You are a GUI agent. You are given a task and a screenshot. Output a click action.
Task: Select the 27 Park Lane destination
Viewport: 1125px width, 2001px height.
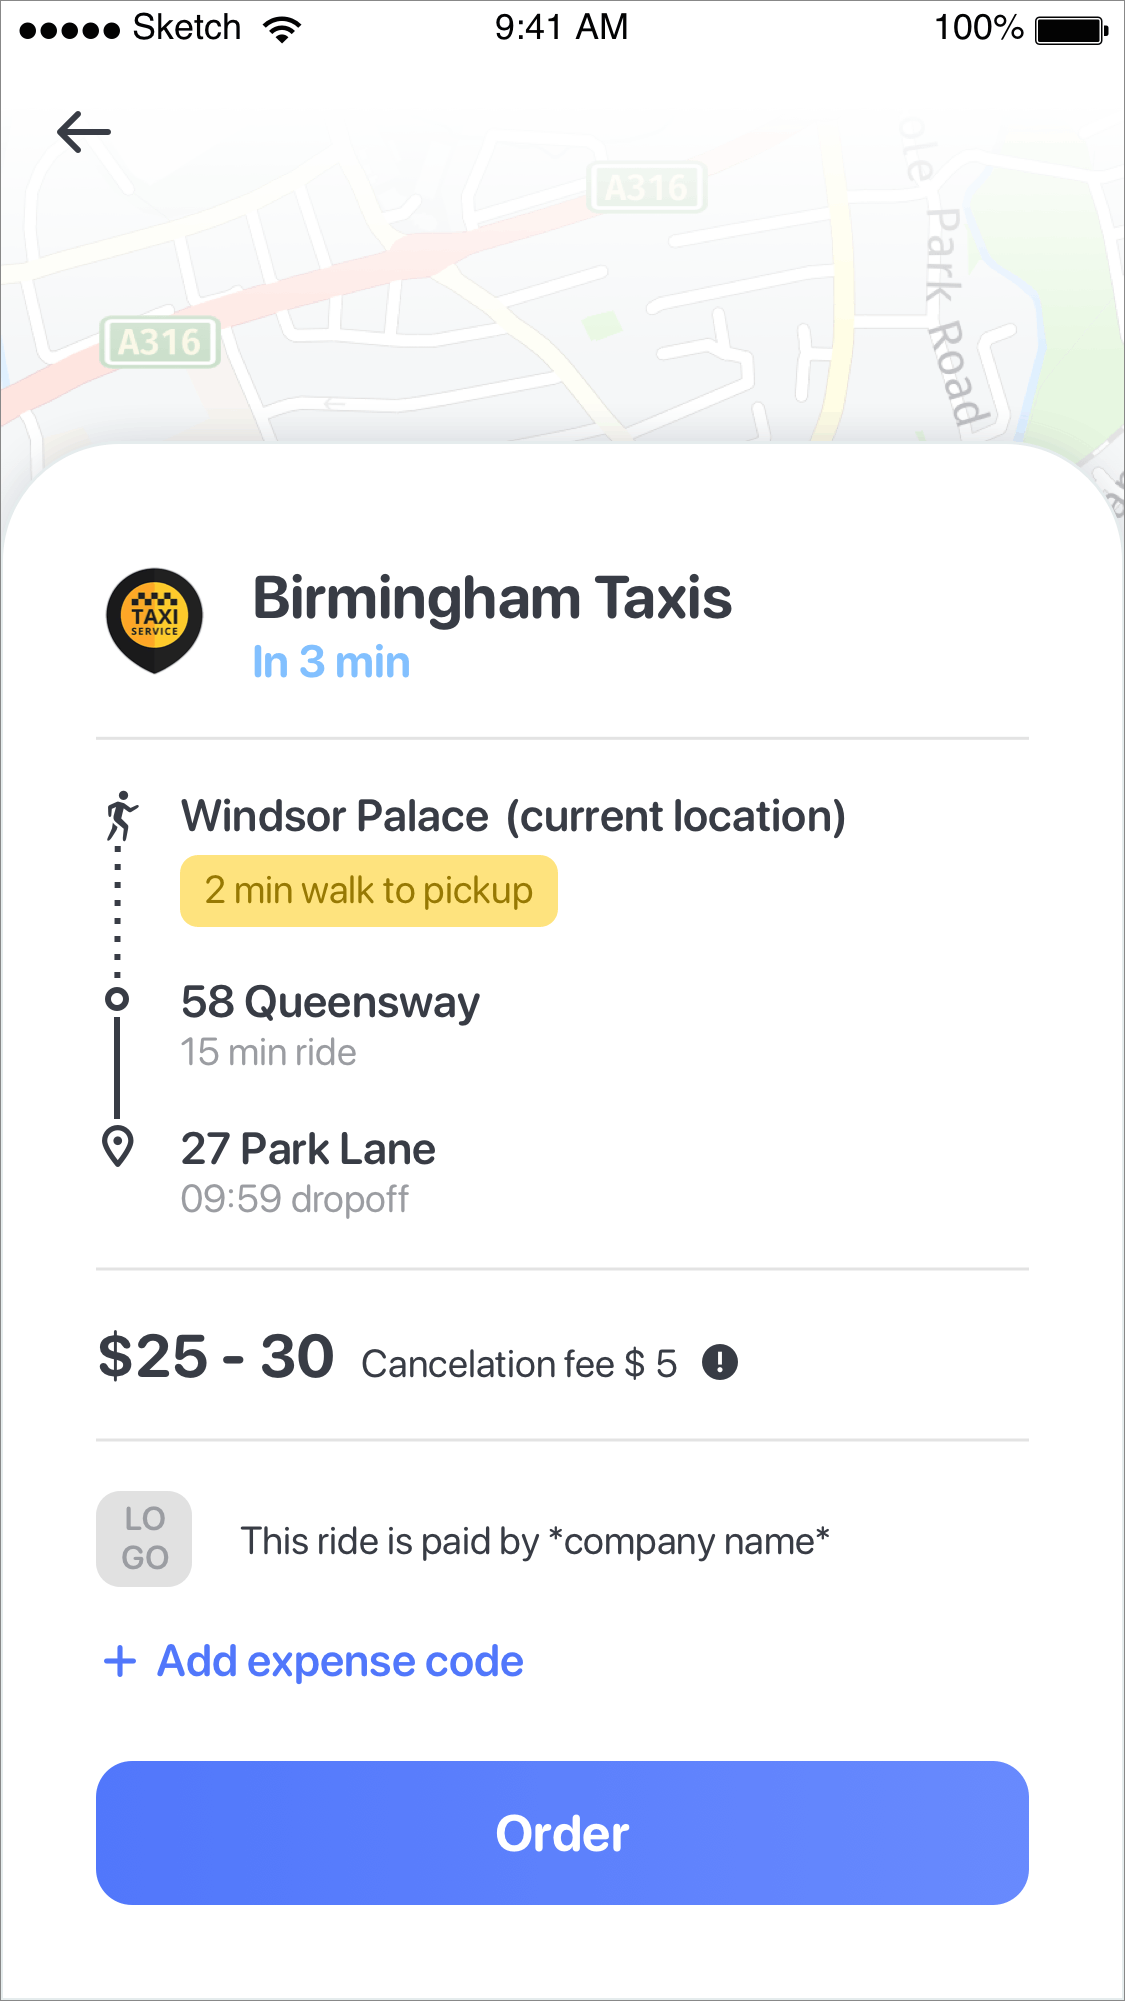click(x=308, y=1149)
